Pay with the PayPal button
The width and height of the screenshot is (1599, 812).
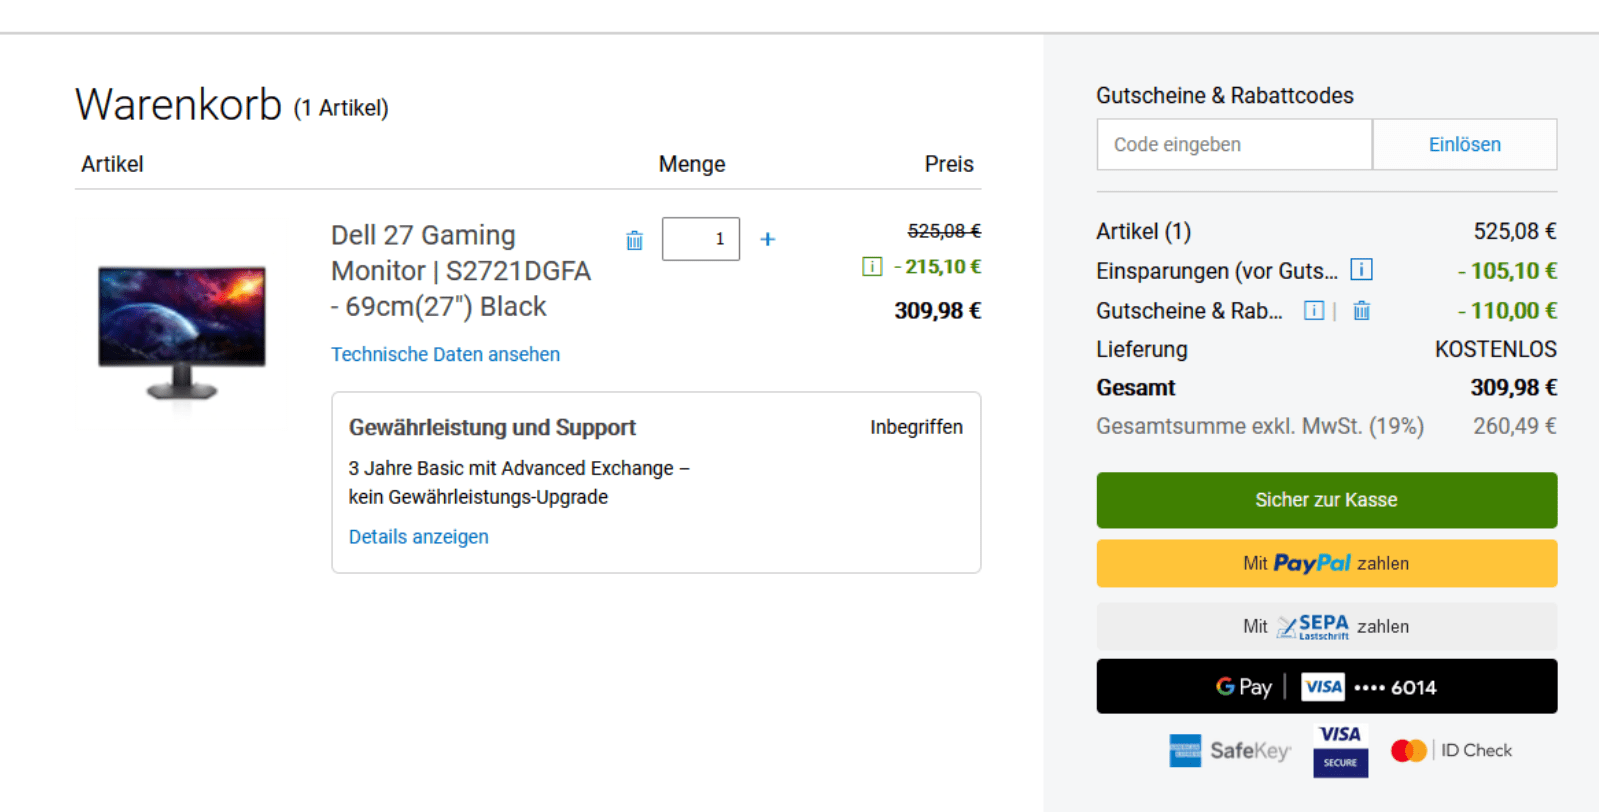click(x=1326, y=563)
